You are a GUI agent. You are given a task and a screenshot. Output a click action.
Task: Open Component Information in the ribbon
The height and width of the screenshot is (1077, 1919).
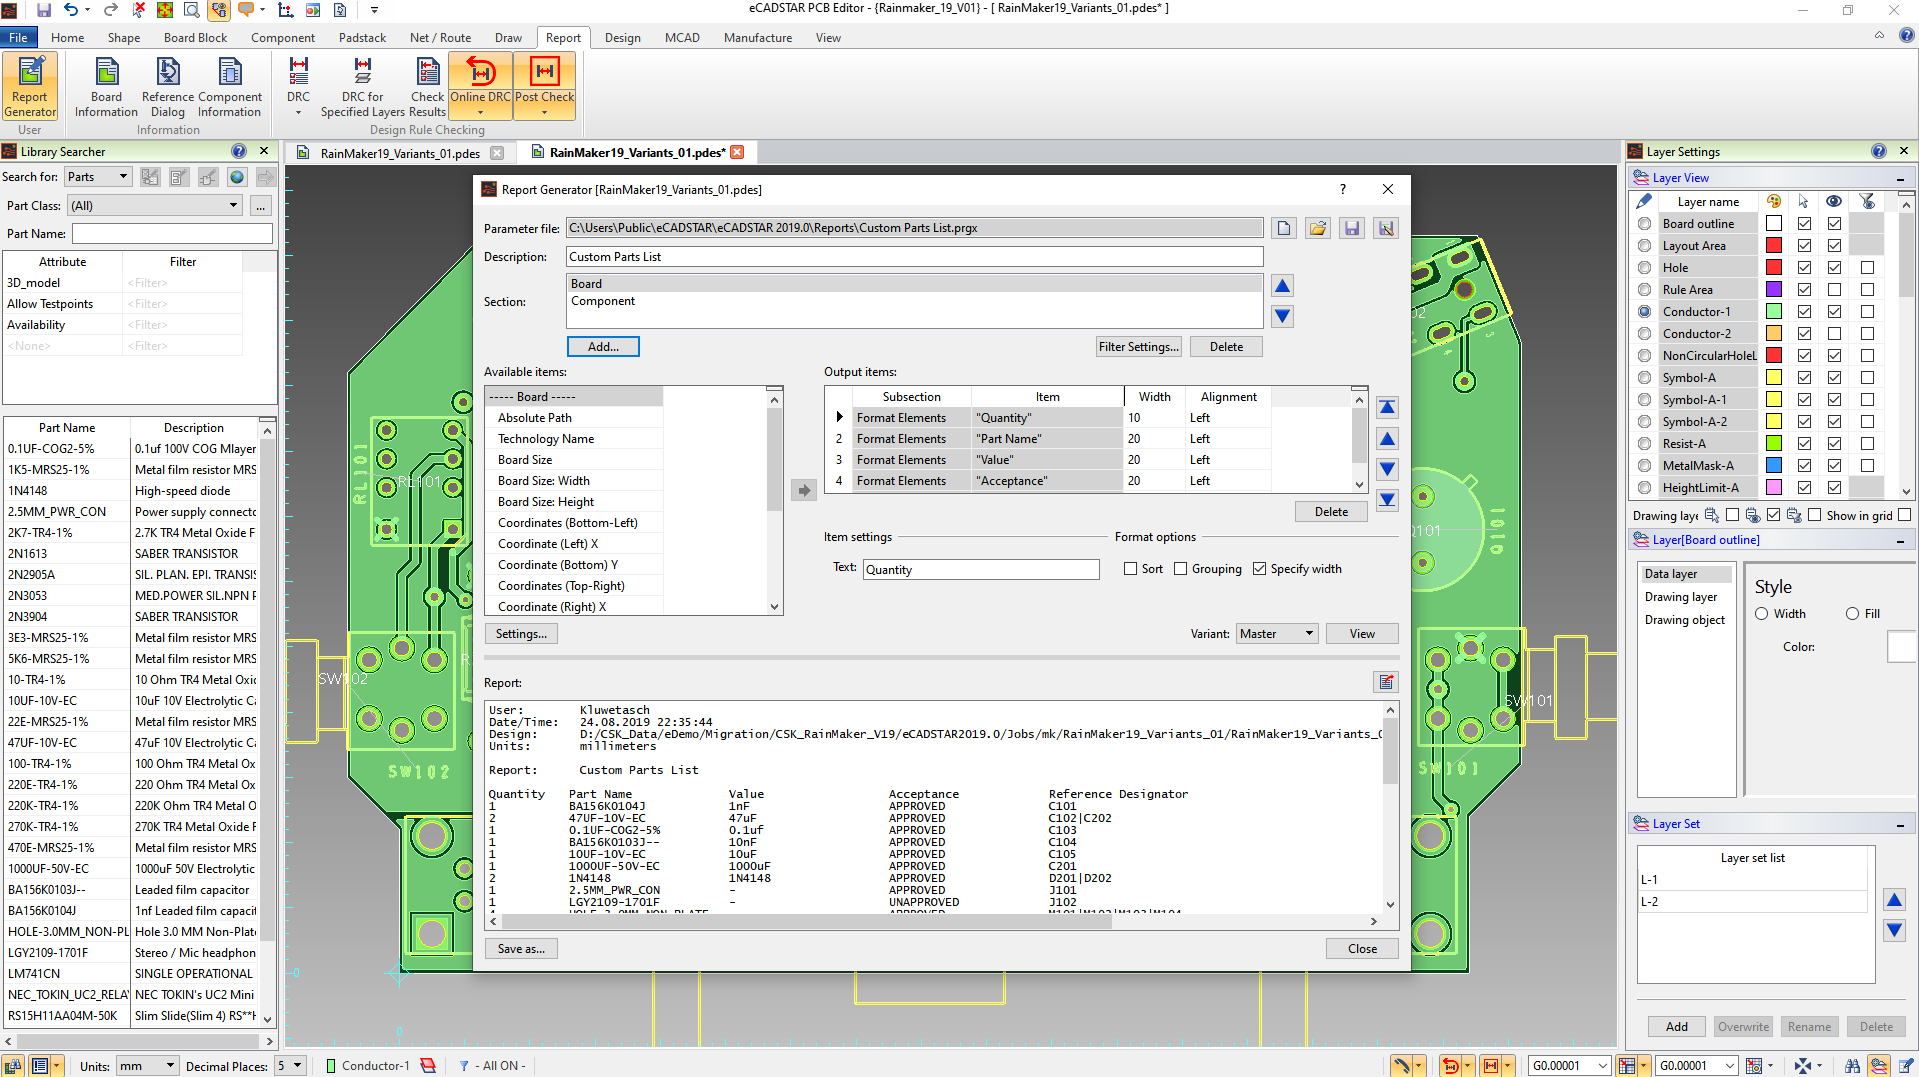coord(230,87)
